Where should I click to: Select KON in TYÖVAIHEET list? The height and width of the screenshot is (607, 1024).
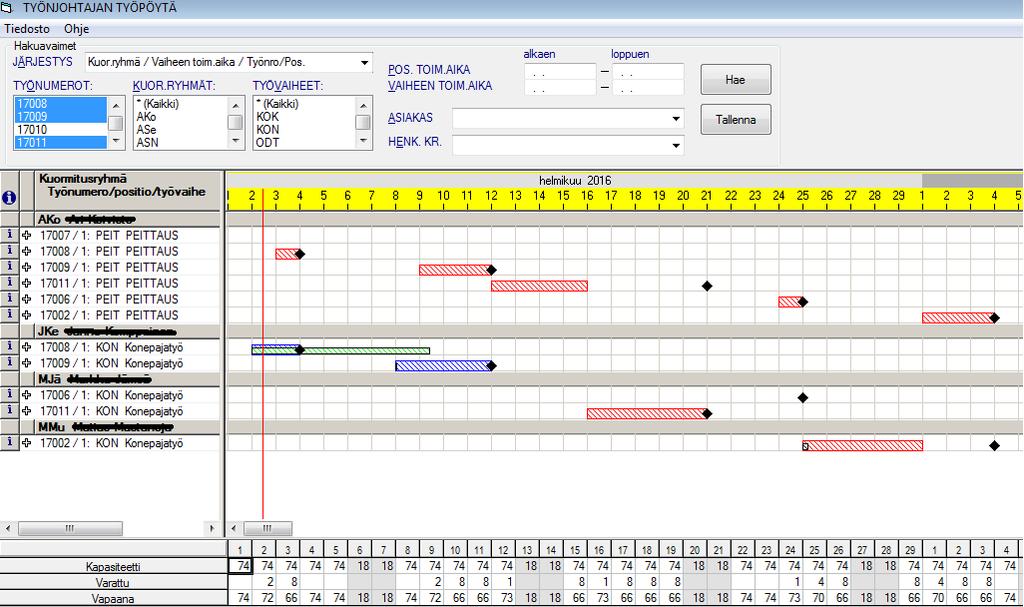304,129
